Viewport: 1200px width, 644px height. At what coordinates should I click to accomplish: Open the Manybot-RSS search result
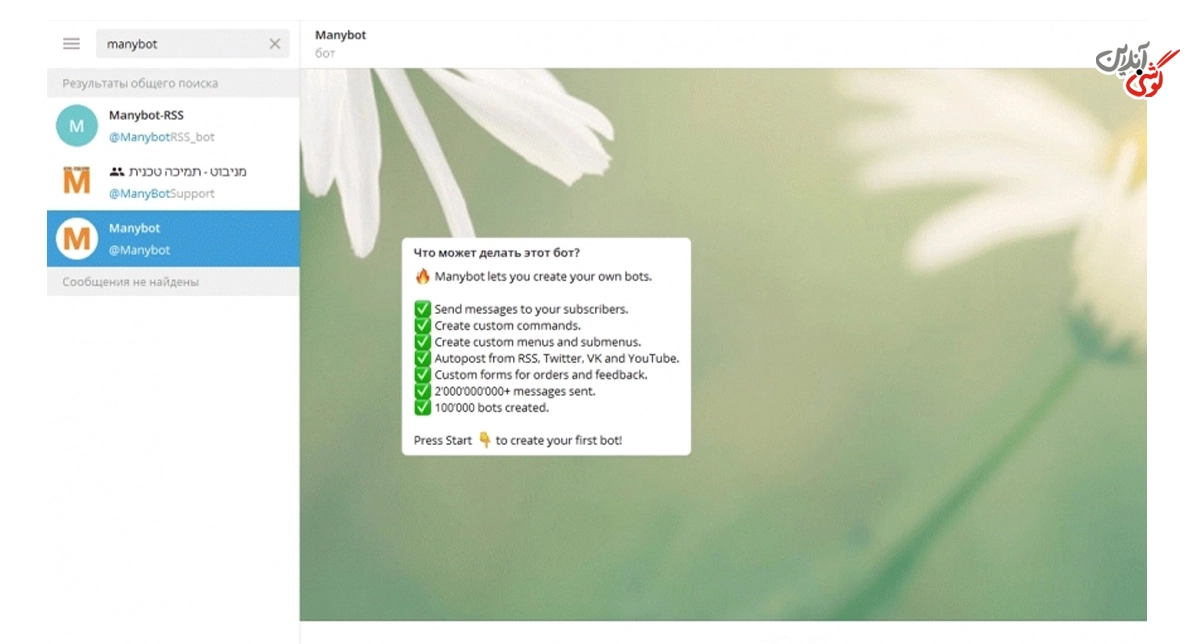[173, 126]
